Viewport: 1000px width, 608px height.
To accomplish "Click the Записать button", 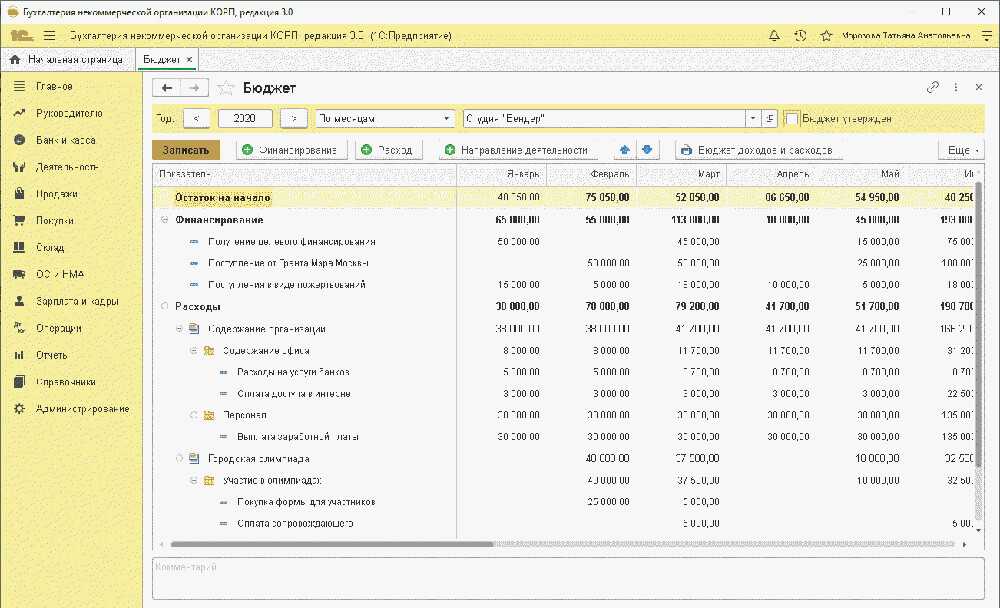I will click(186, 150).
